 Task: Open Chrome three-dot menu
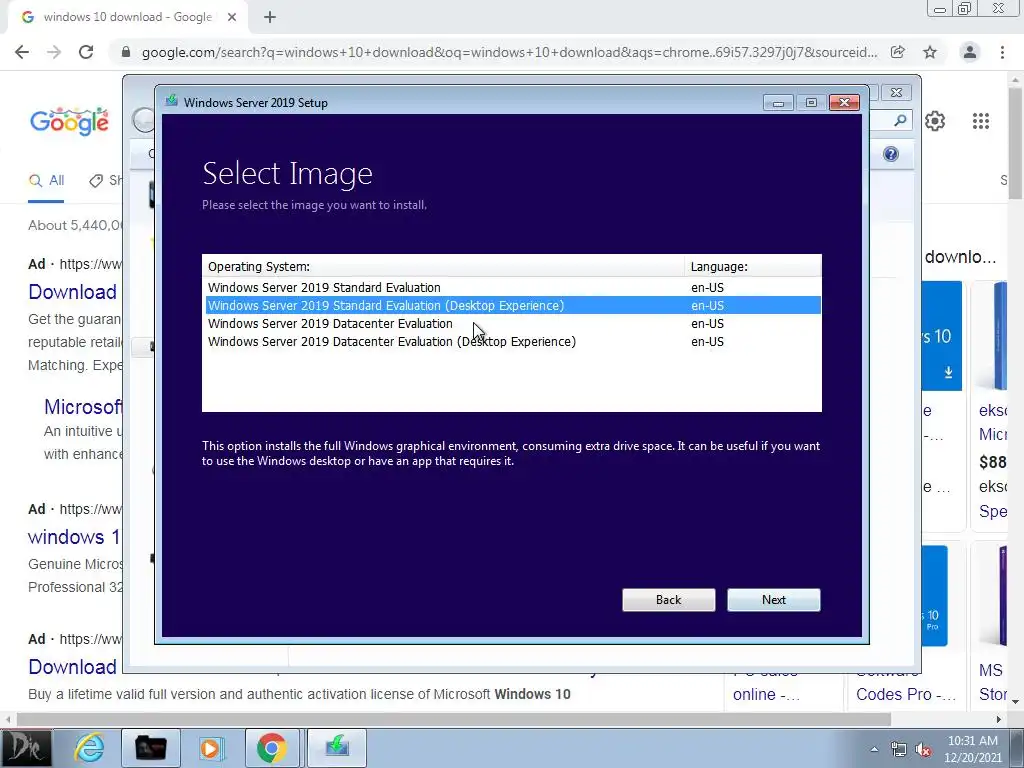coord(1002,52)
